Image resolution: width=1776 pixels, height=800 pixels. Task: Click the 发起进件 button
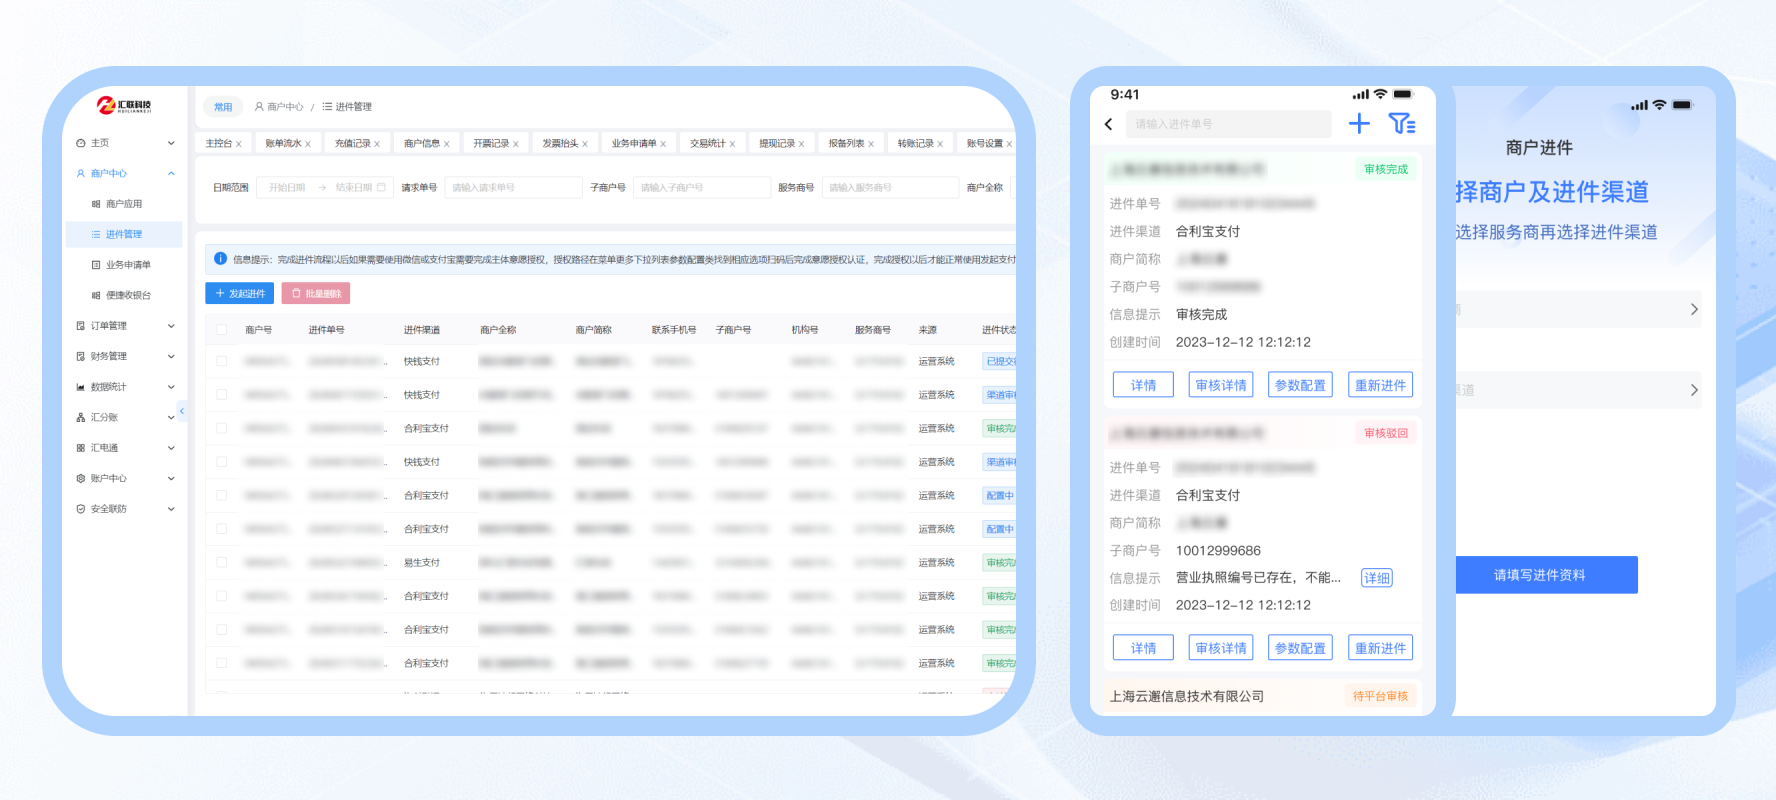(x=240, y=293)
